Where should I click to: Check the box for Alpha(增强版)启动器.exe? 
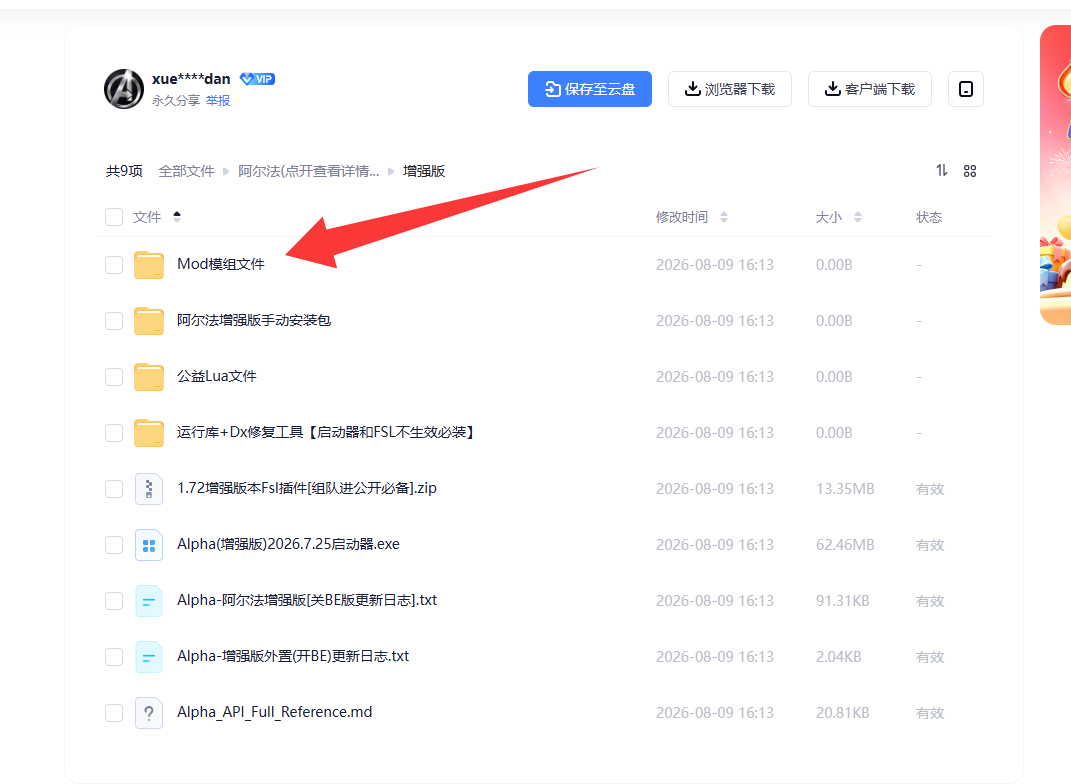[114, 545]
